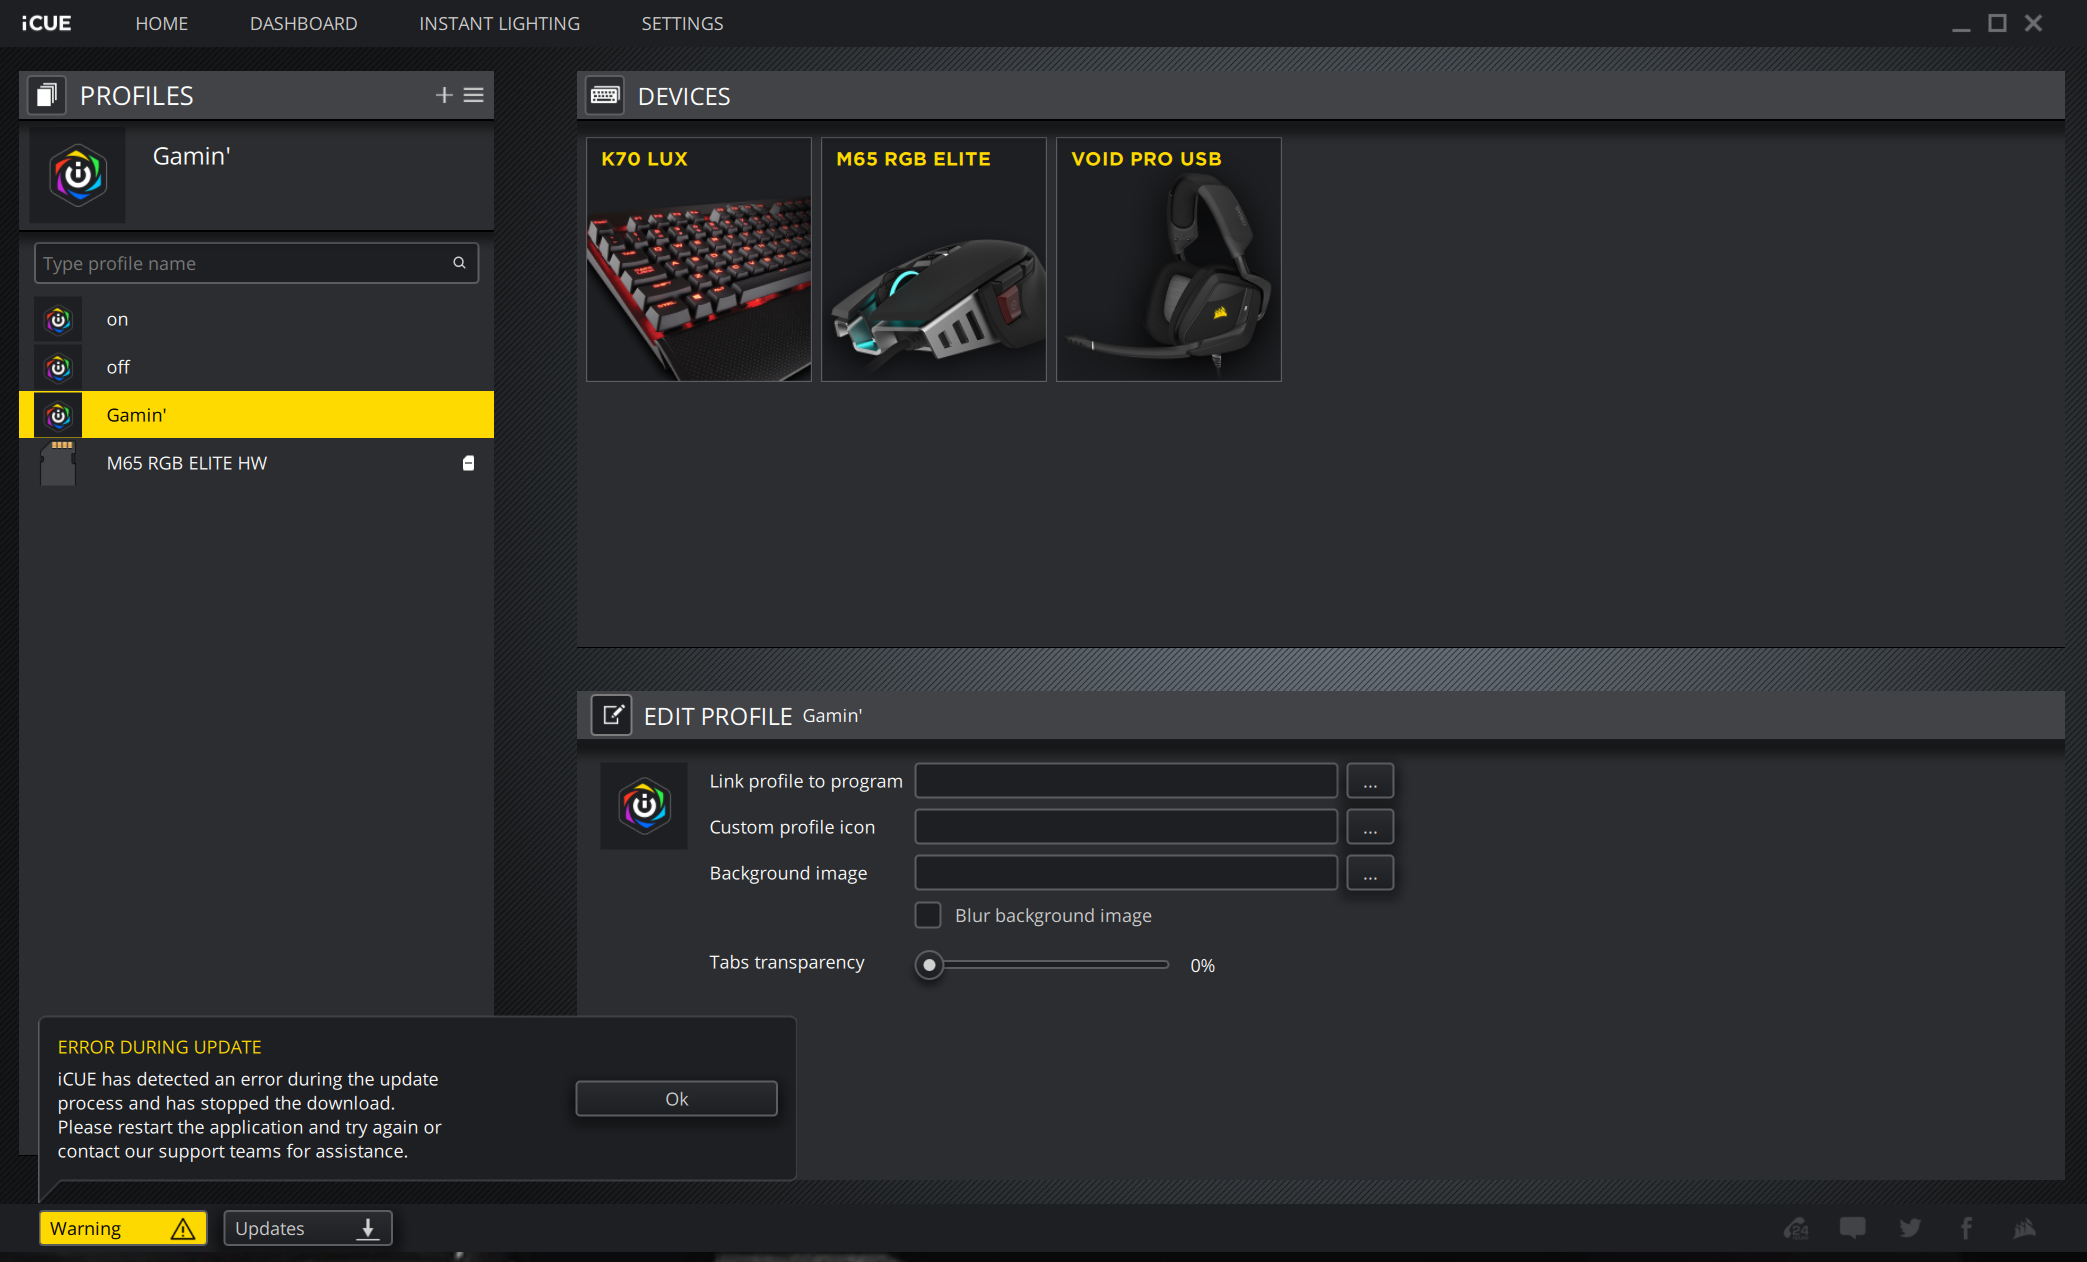Select the 'on' profile

coord(256,320)
